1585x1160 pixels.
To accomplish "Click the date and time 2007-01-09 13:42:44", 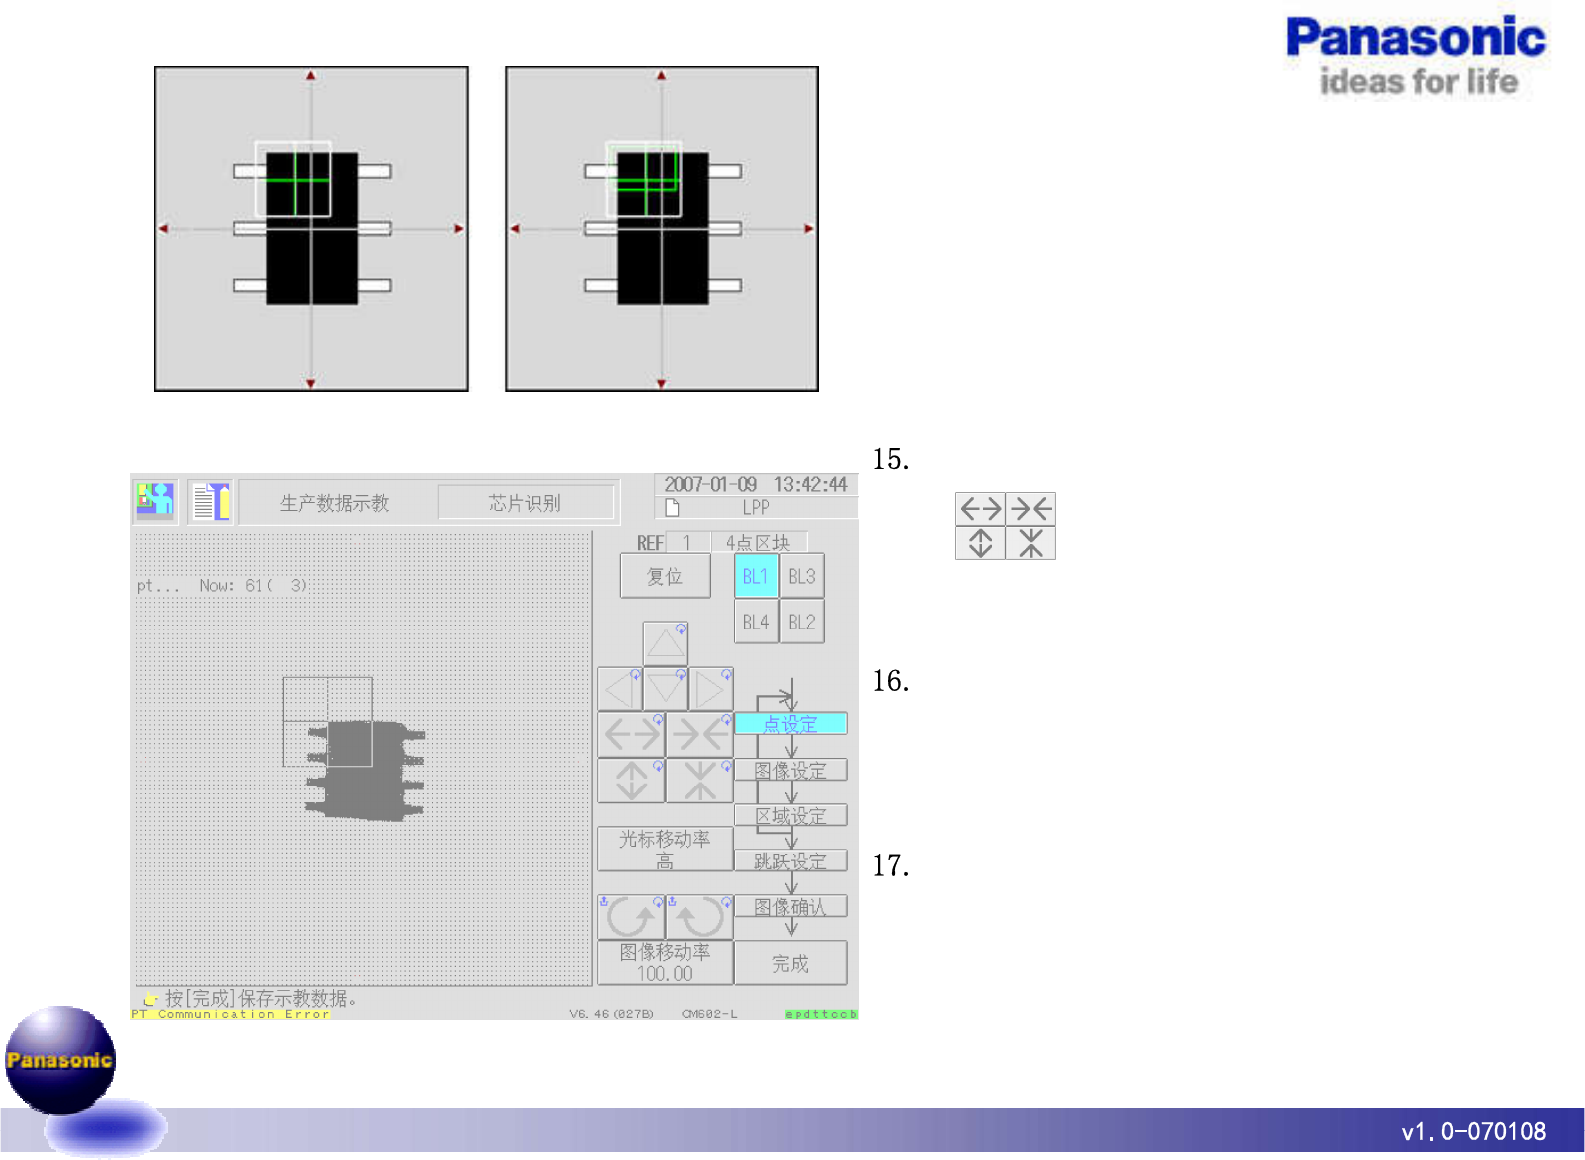I will [x=756, y=484].
